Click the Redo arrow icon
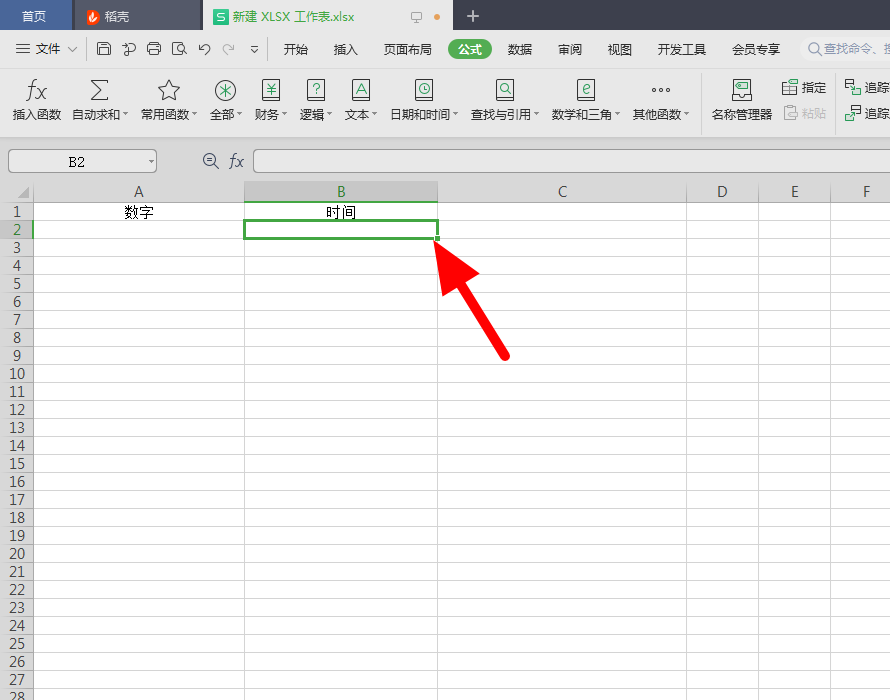 click(229, 49)
